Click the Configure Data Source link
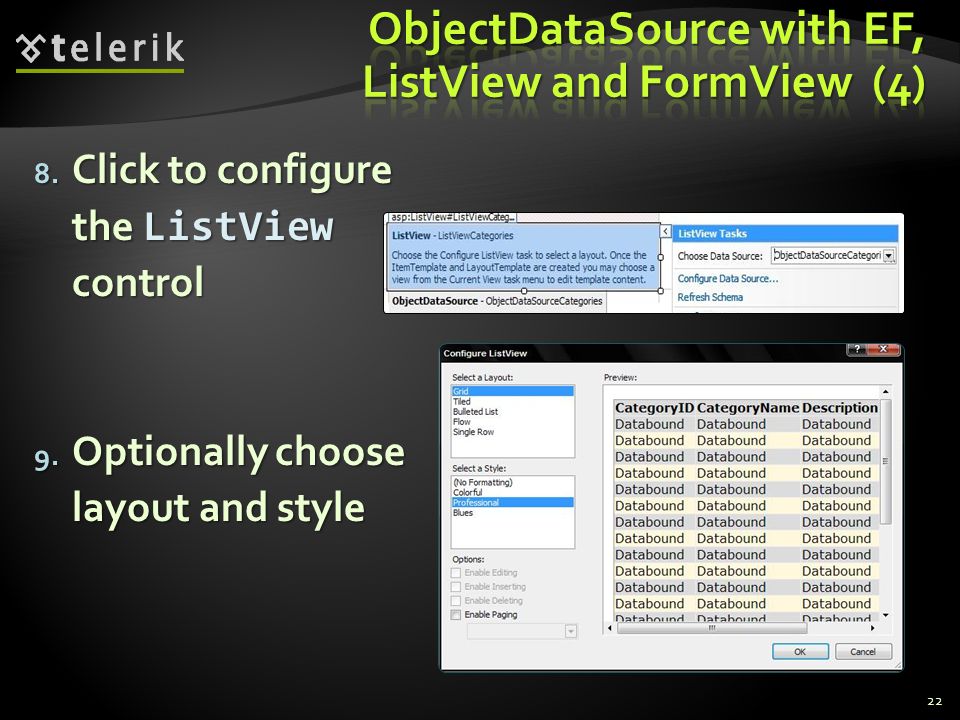This screenshot has width=960, height=720. click(x=727, y=279)
